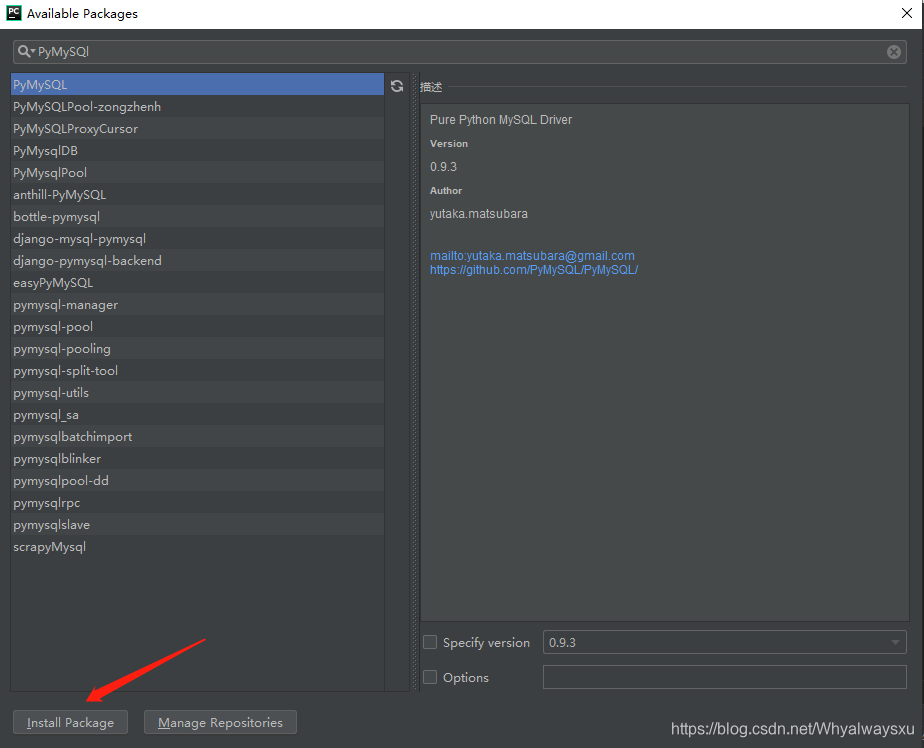The height and width of the screenshot is (748, 924).
Task: Select pymysql-manager package
Action: 197,305
